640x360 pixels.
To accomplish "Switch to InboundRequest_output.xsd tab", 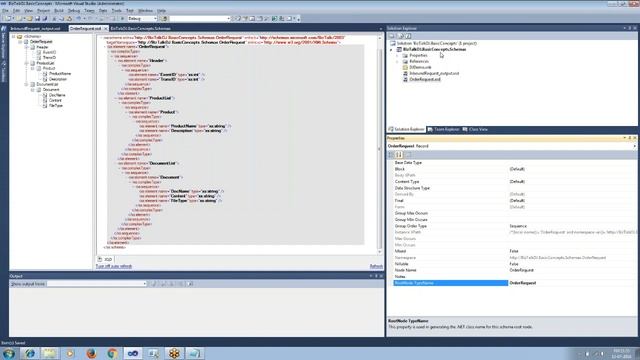I will (35, 29).
